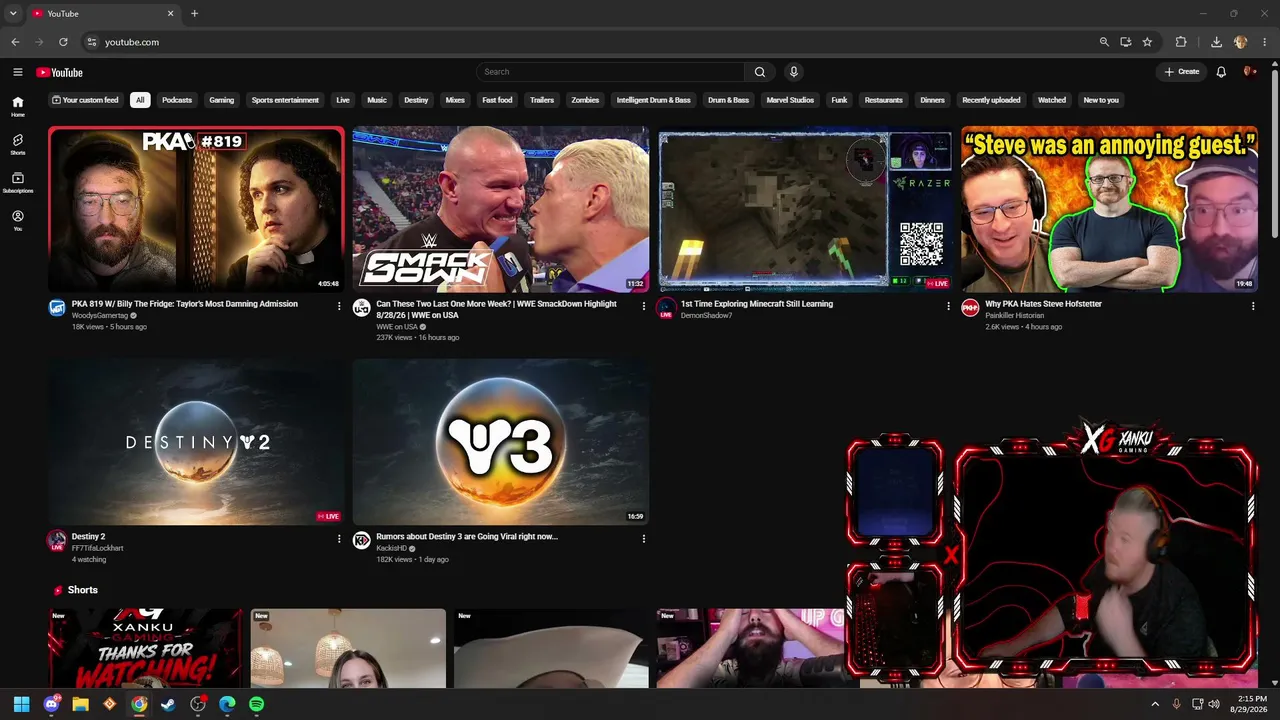
Task: Open options for Minecraft live stream
Action: point(948,306)
